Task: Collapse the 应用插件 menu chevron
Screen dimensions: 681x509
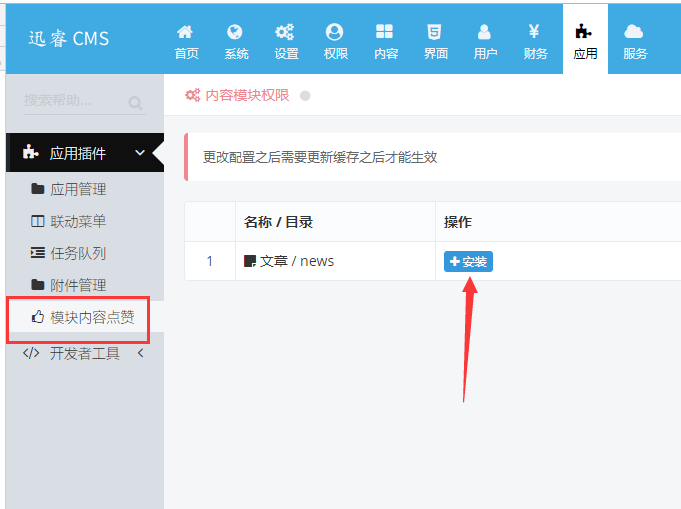Action: [140, 152]
